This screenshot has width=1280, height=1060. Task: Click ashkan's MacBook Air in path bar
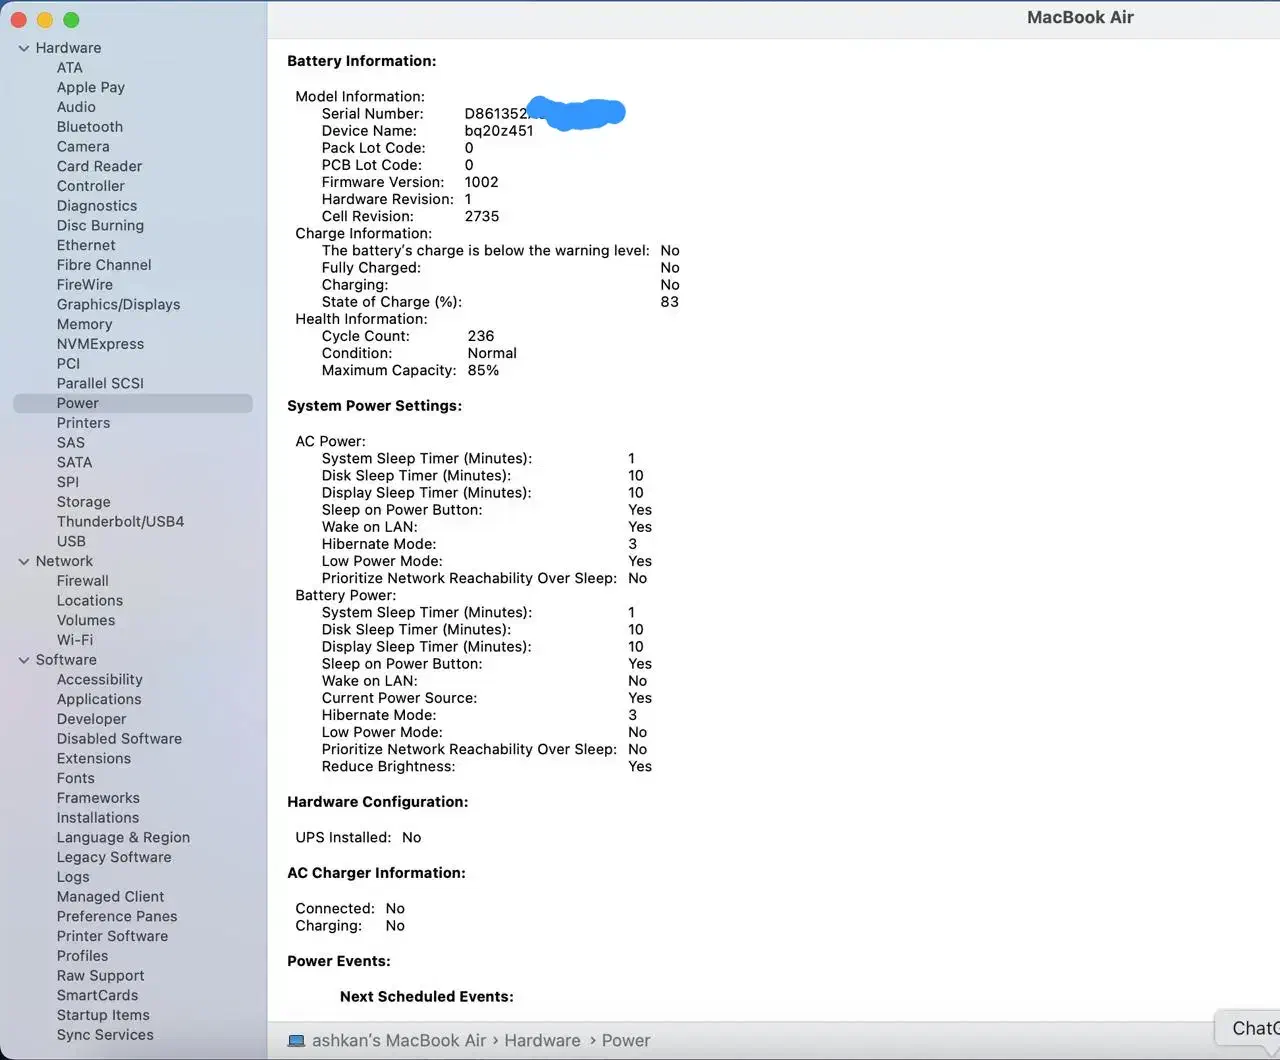pos(398,1041)
